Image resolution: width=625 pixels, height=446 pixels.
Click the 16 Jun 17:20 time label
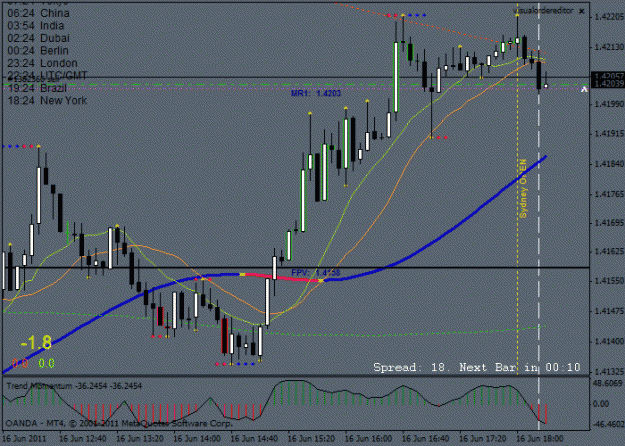tap(482, 439)
